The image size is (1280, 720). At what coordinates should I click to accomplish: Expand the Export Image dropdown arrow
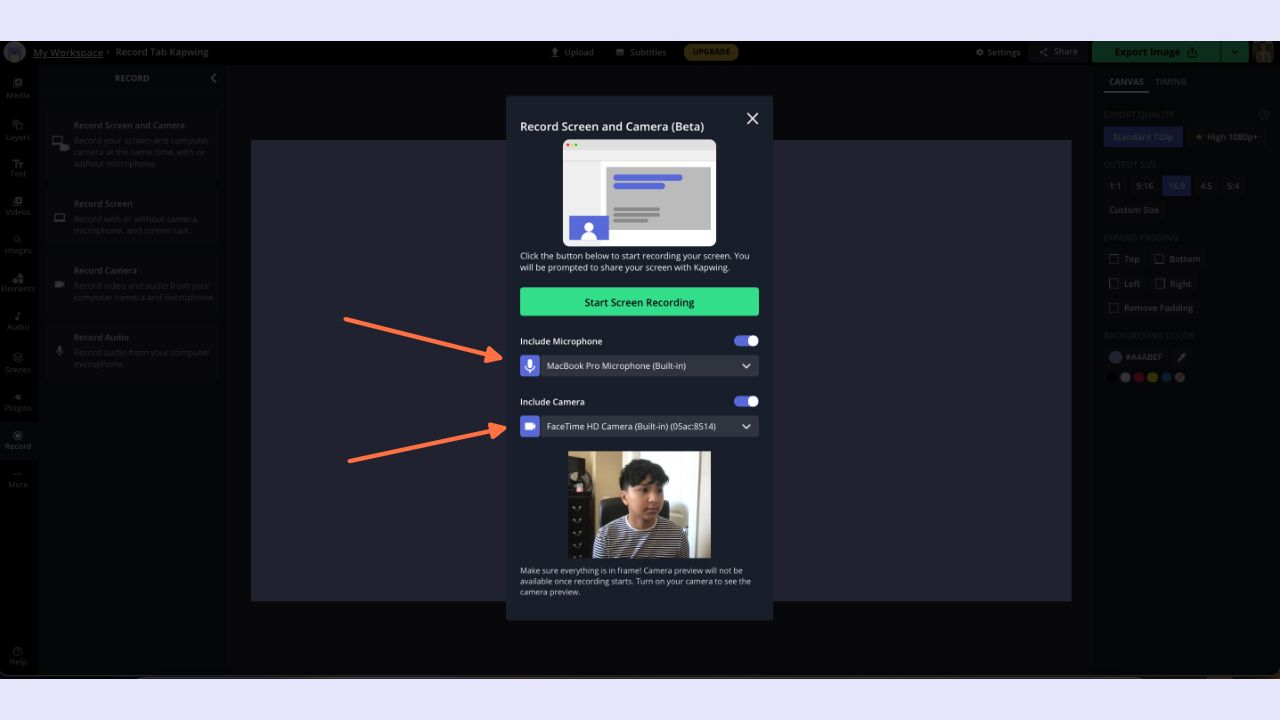click(x=1234, y=52)
